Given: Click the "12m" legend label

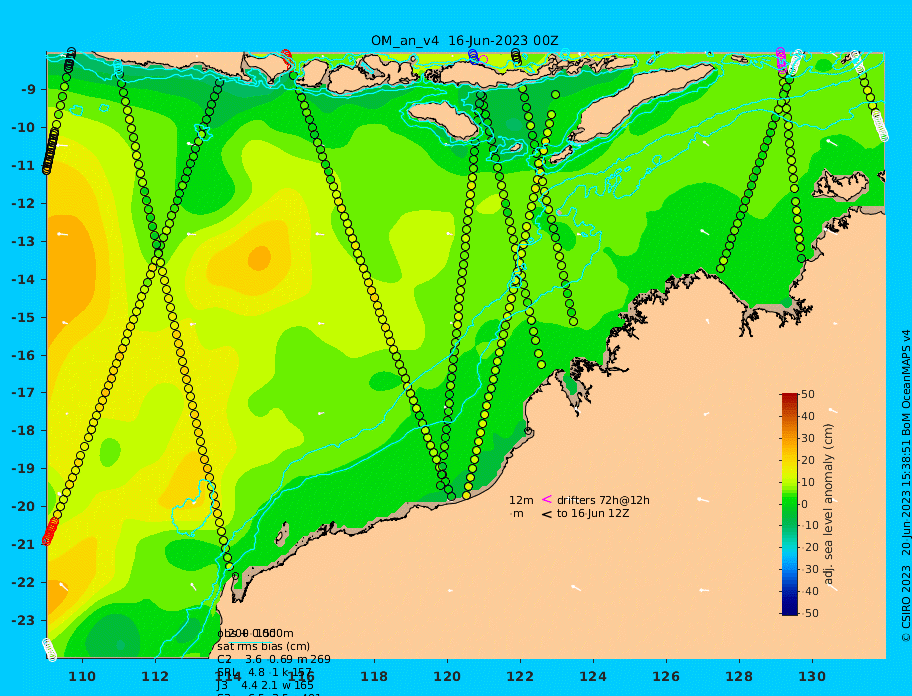Looking at the screenshot, I should point(521,500).
